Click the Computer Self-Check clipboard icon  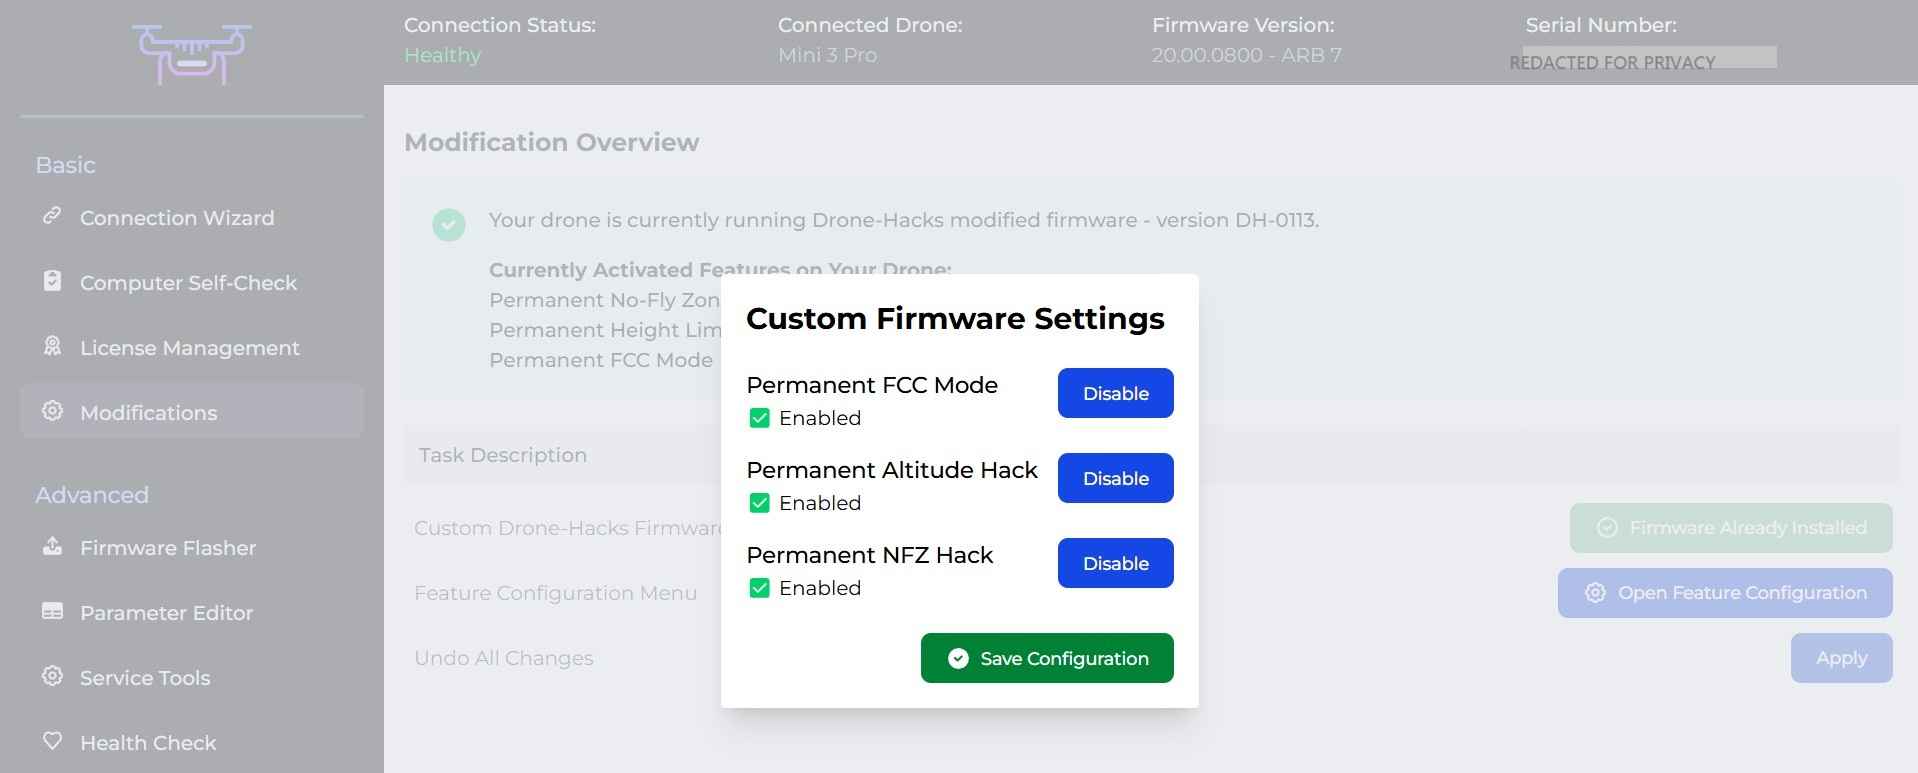tap(52, 281)
